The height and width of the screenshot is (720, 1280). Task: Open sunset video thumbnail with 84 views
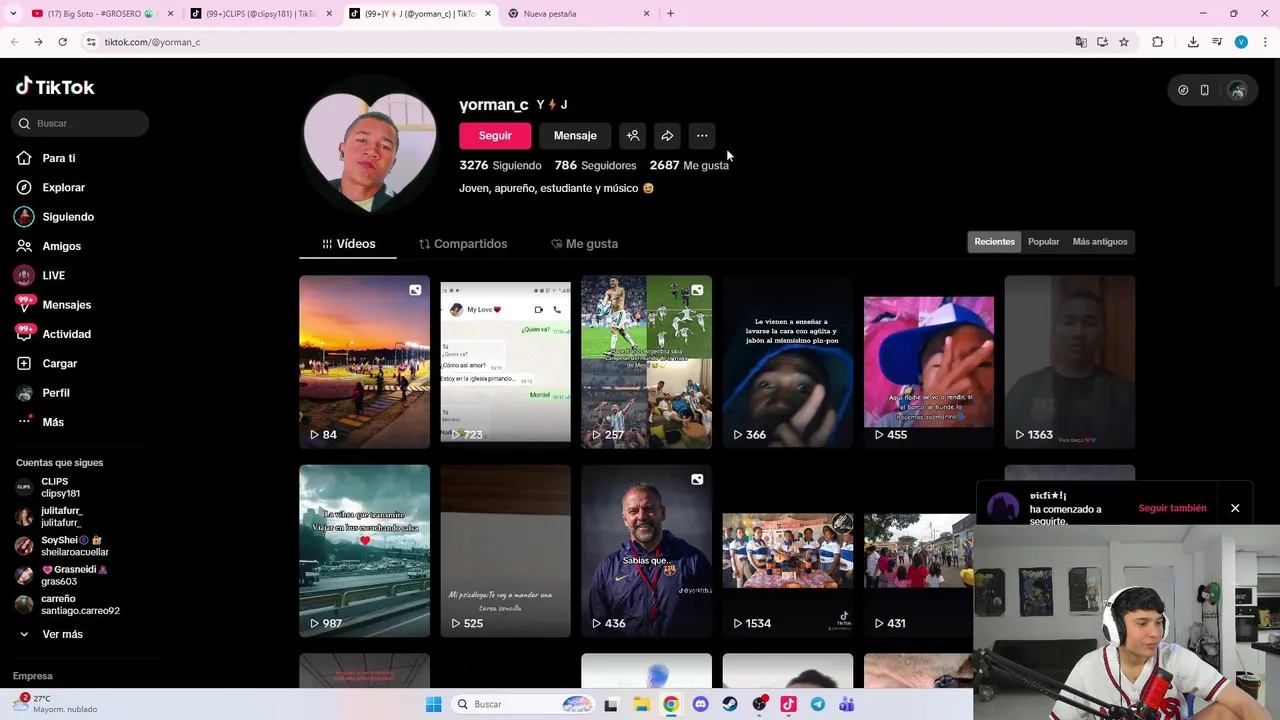(364, 362)
